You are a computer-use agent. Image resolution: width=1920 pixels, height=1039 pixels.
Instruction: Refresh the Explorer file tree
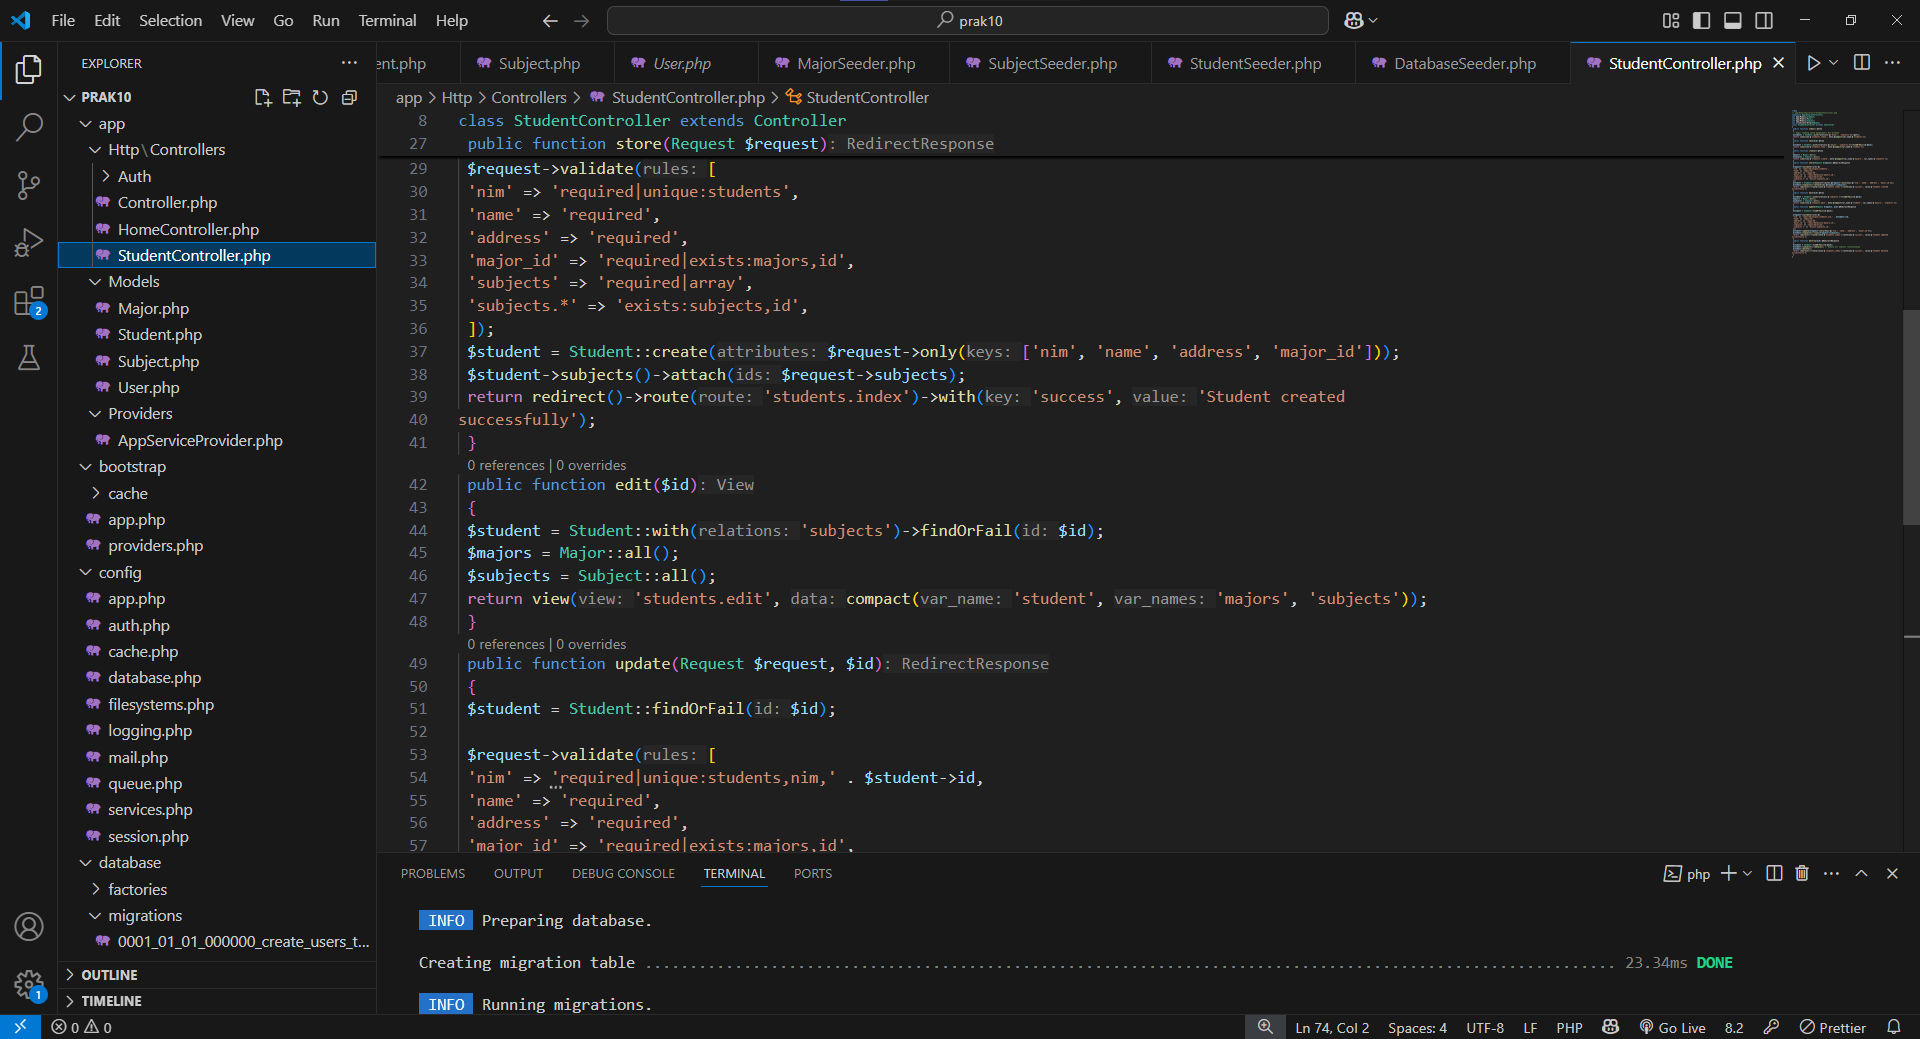click(320, 97)
